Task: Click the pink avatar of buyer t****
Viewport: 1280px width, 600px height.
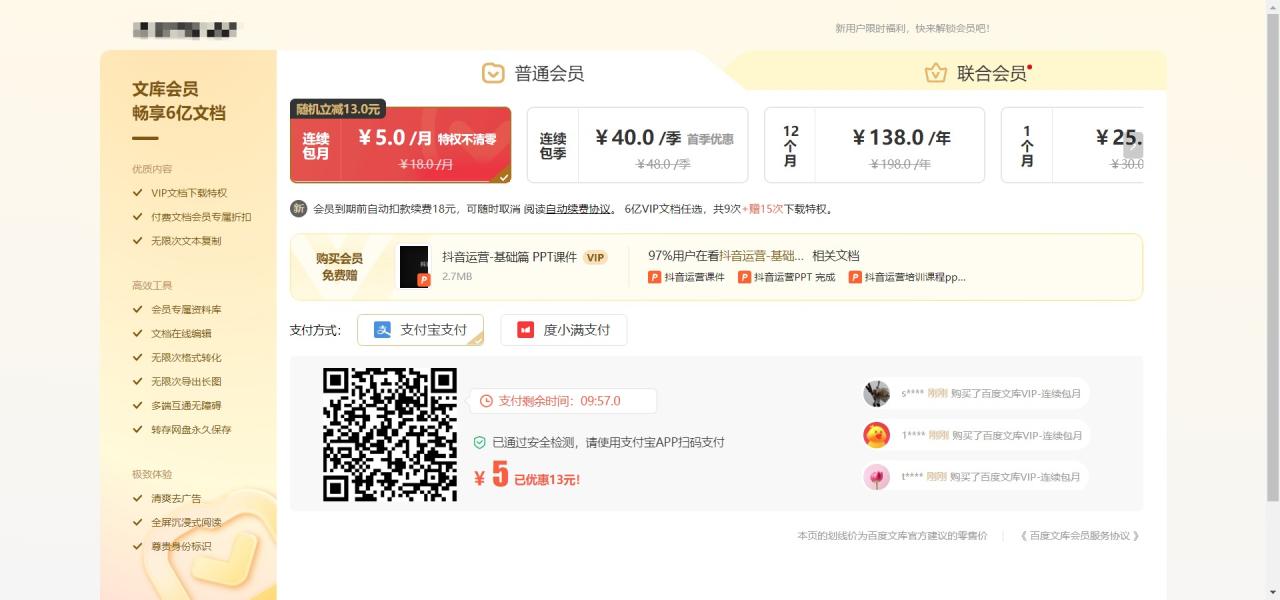Action: point(877,477)
